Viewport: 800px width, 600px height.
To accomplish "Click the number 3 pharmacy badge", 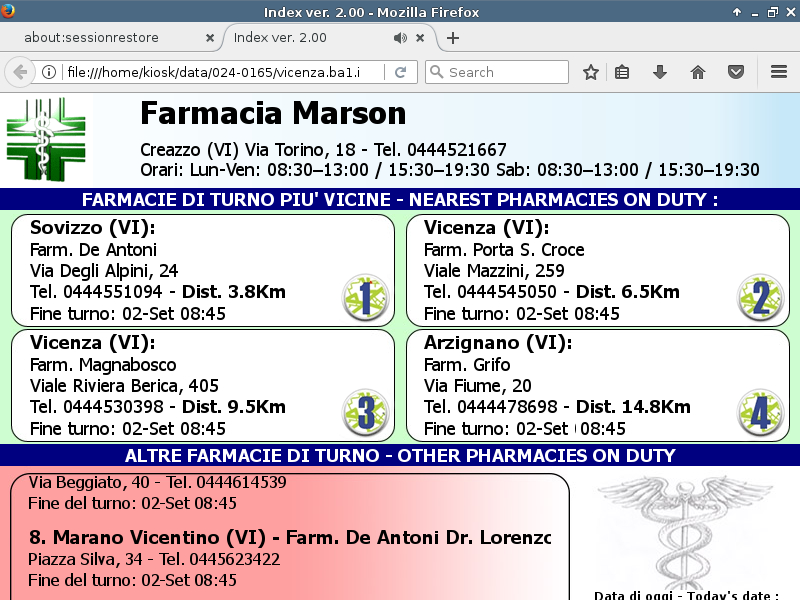I will click(365, 413).
